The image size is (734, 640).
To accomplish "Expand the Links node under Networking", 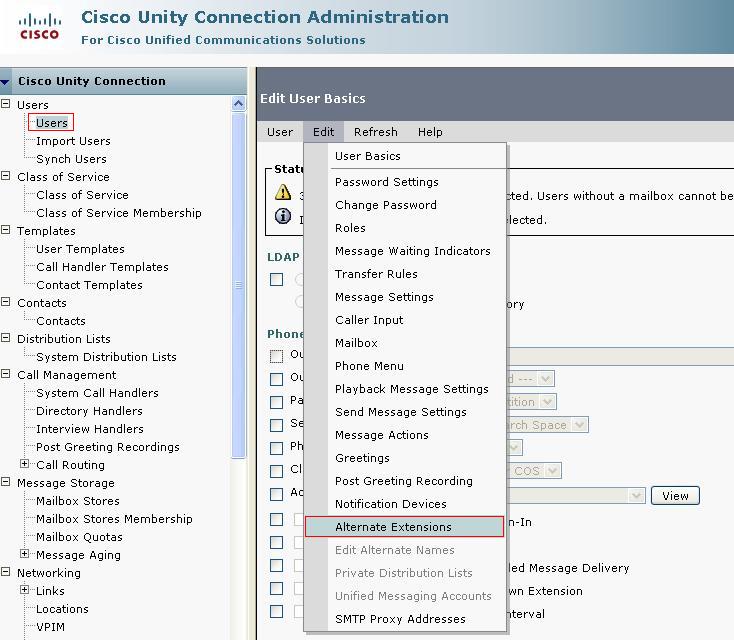I will 24,589.
